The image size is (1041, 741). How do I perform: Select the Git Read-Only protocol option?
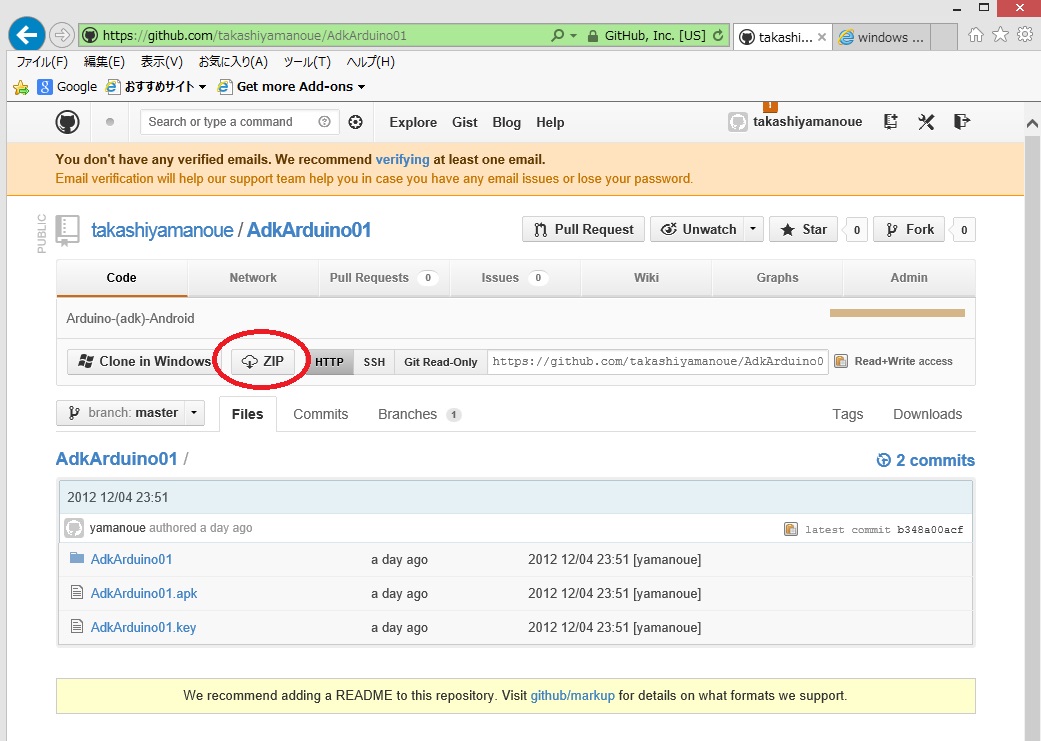coord(440,362)
